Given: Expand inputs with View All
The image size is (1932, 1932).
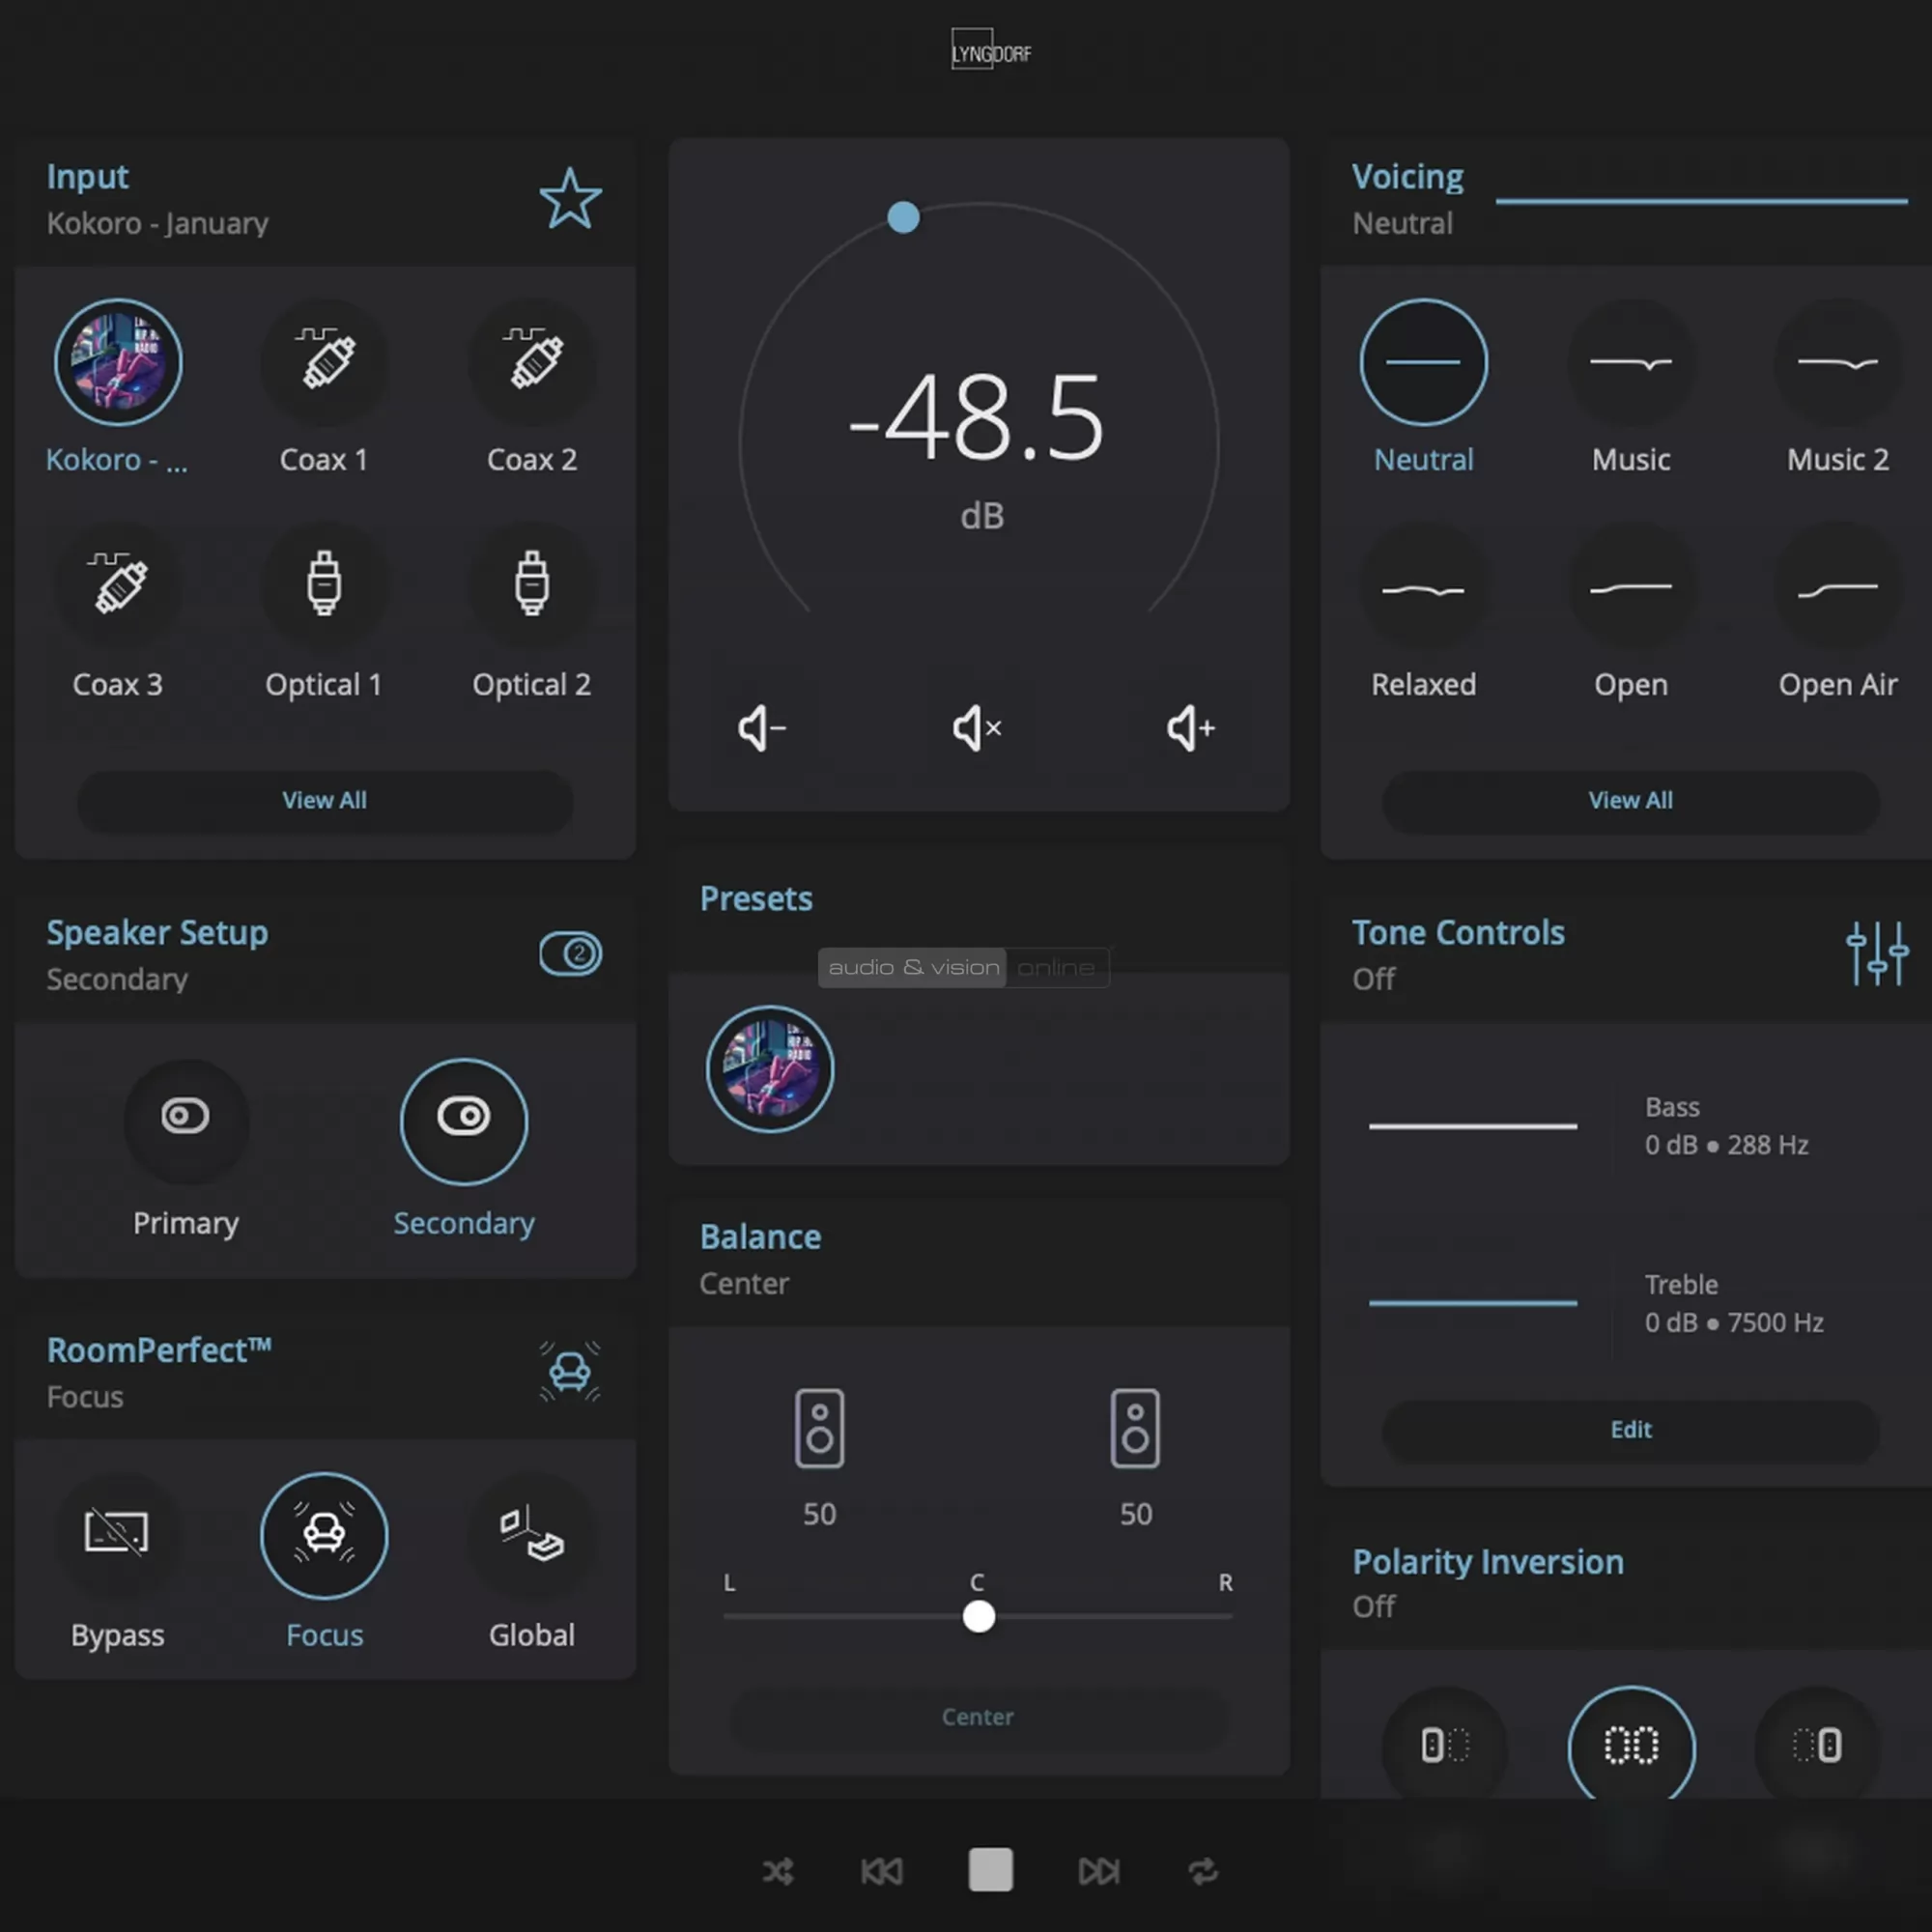Looking at the screenshot, I should tap(324, 800).
